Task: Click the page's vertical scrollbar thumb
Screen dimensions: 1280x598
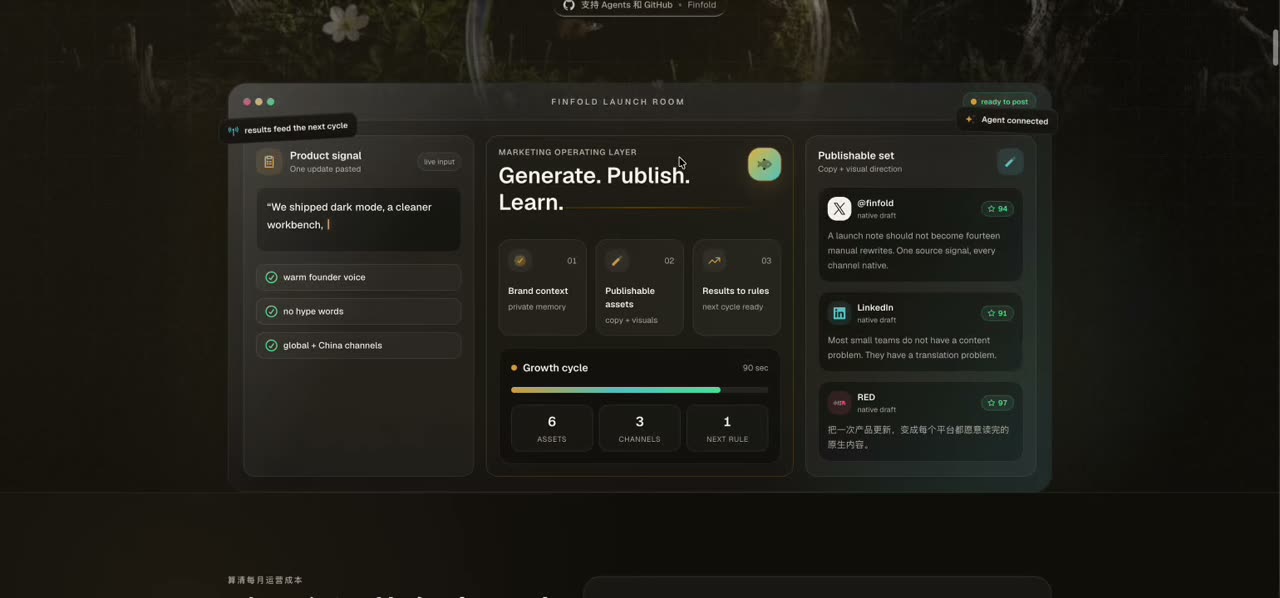Action: point(1275,48)
